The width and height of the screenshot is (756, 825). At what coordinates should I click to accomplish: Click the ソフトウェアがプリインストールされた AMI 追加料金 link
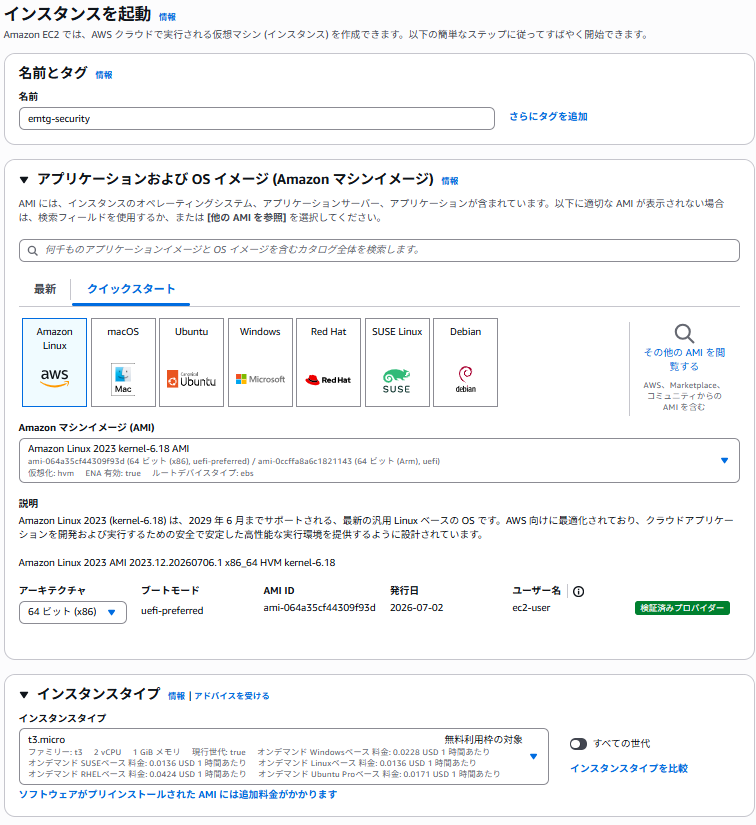(178, 794)
